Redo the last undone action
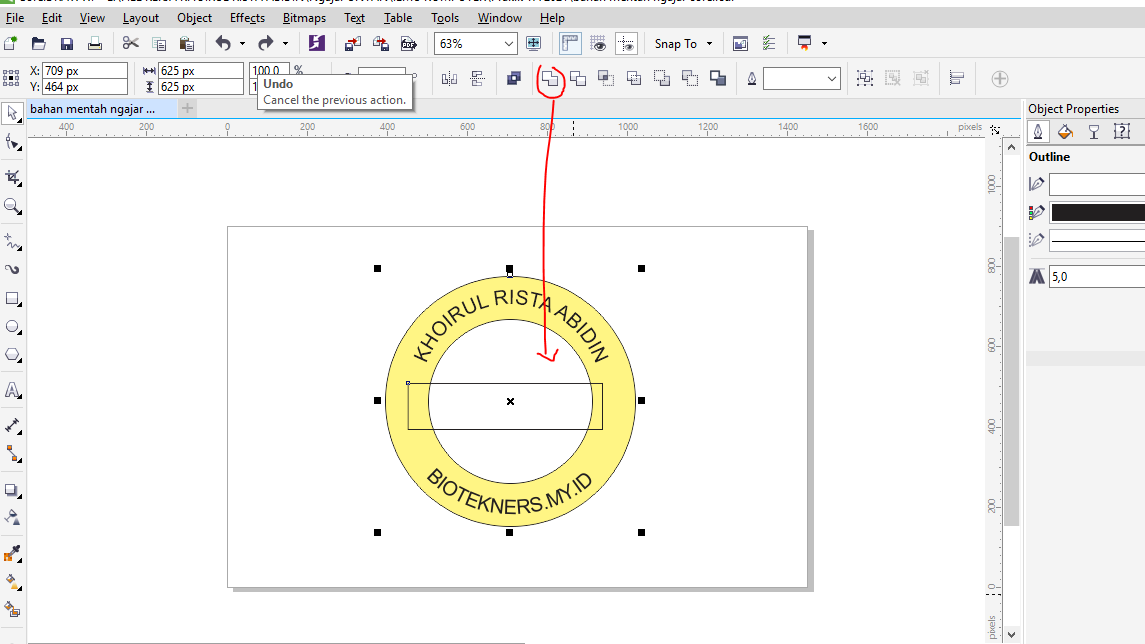 266,44
